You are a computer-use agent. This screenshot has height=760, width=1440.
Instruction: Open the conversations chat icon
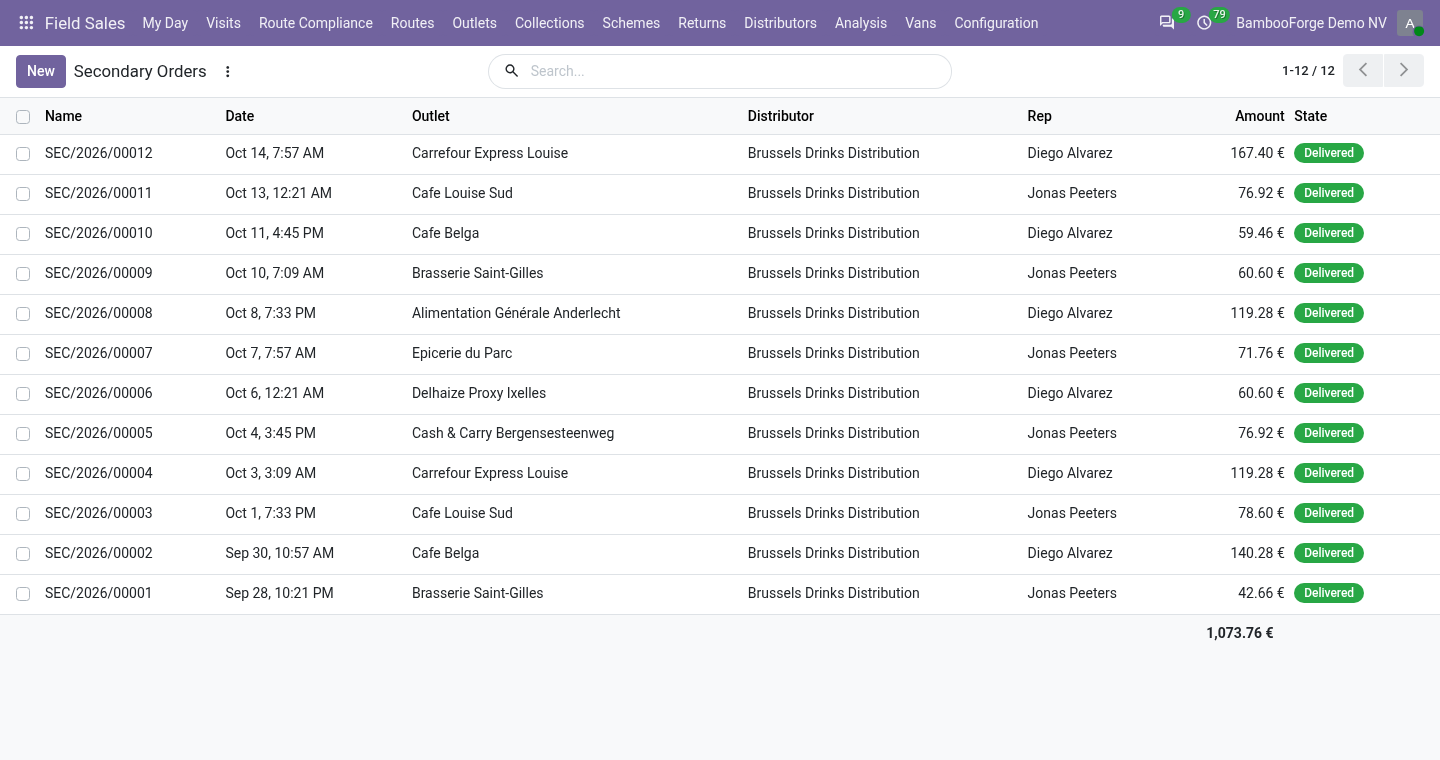click(1167, 23)
